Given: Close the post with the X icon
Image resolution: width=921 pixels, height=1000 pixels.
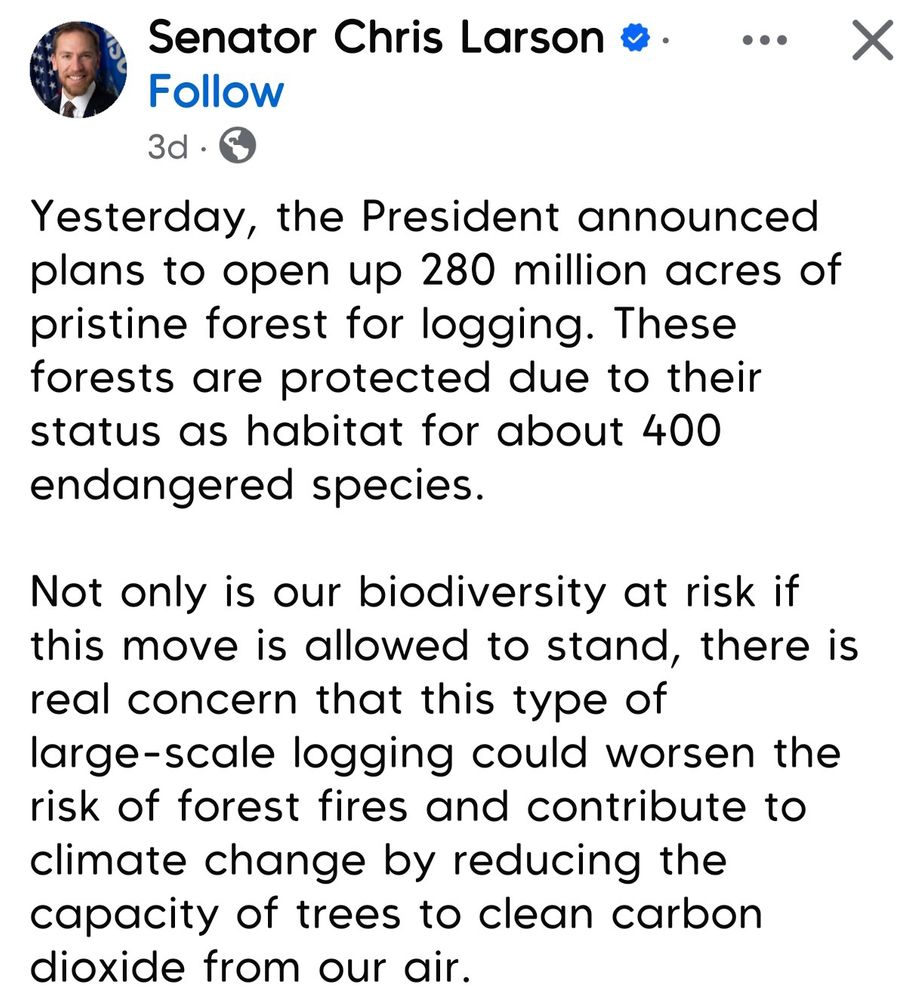Looking at the screenshot, I should tap(871, 41).
